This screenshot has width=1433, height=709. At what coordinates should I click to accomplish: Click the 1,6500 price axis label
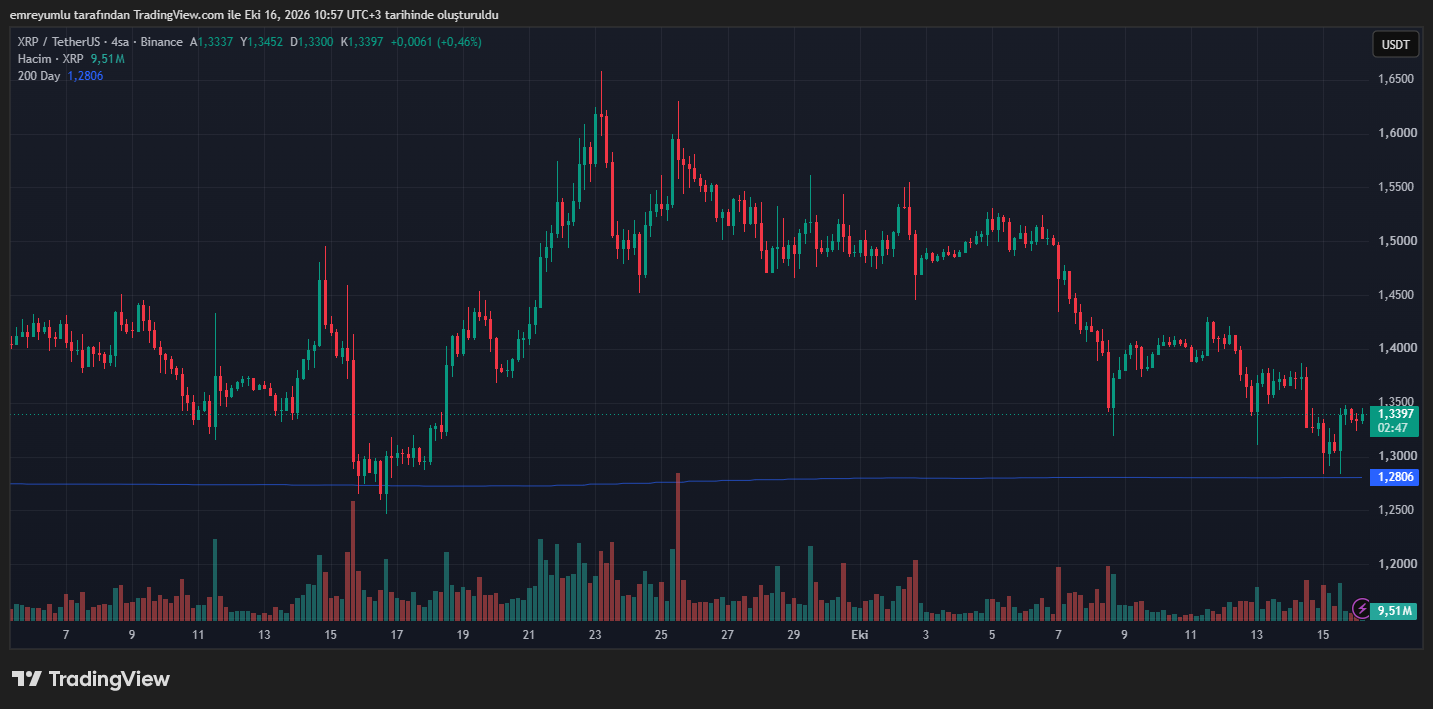[x=1395, y=79]
